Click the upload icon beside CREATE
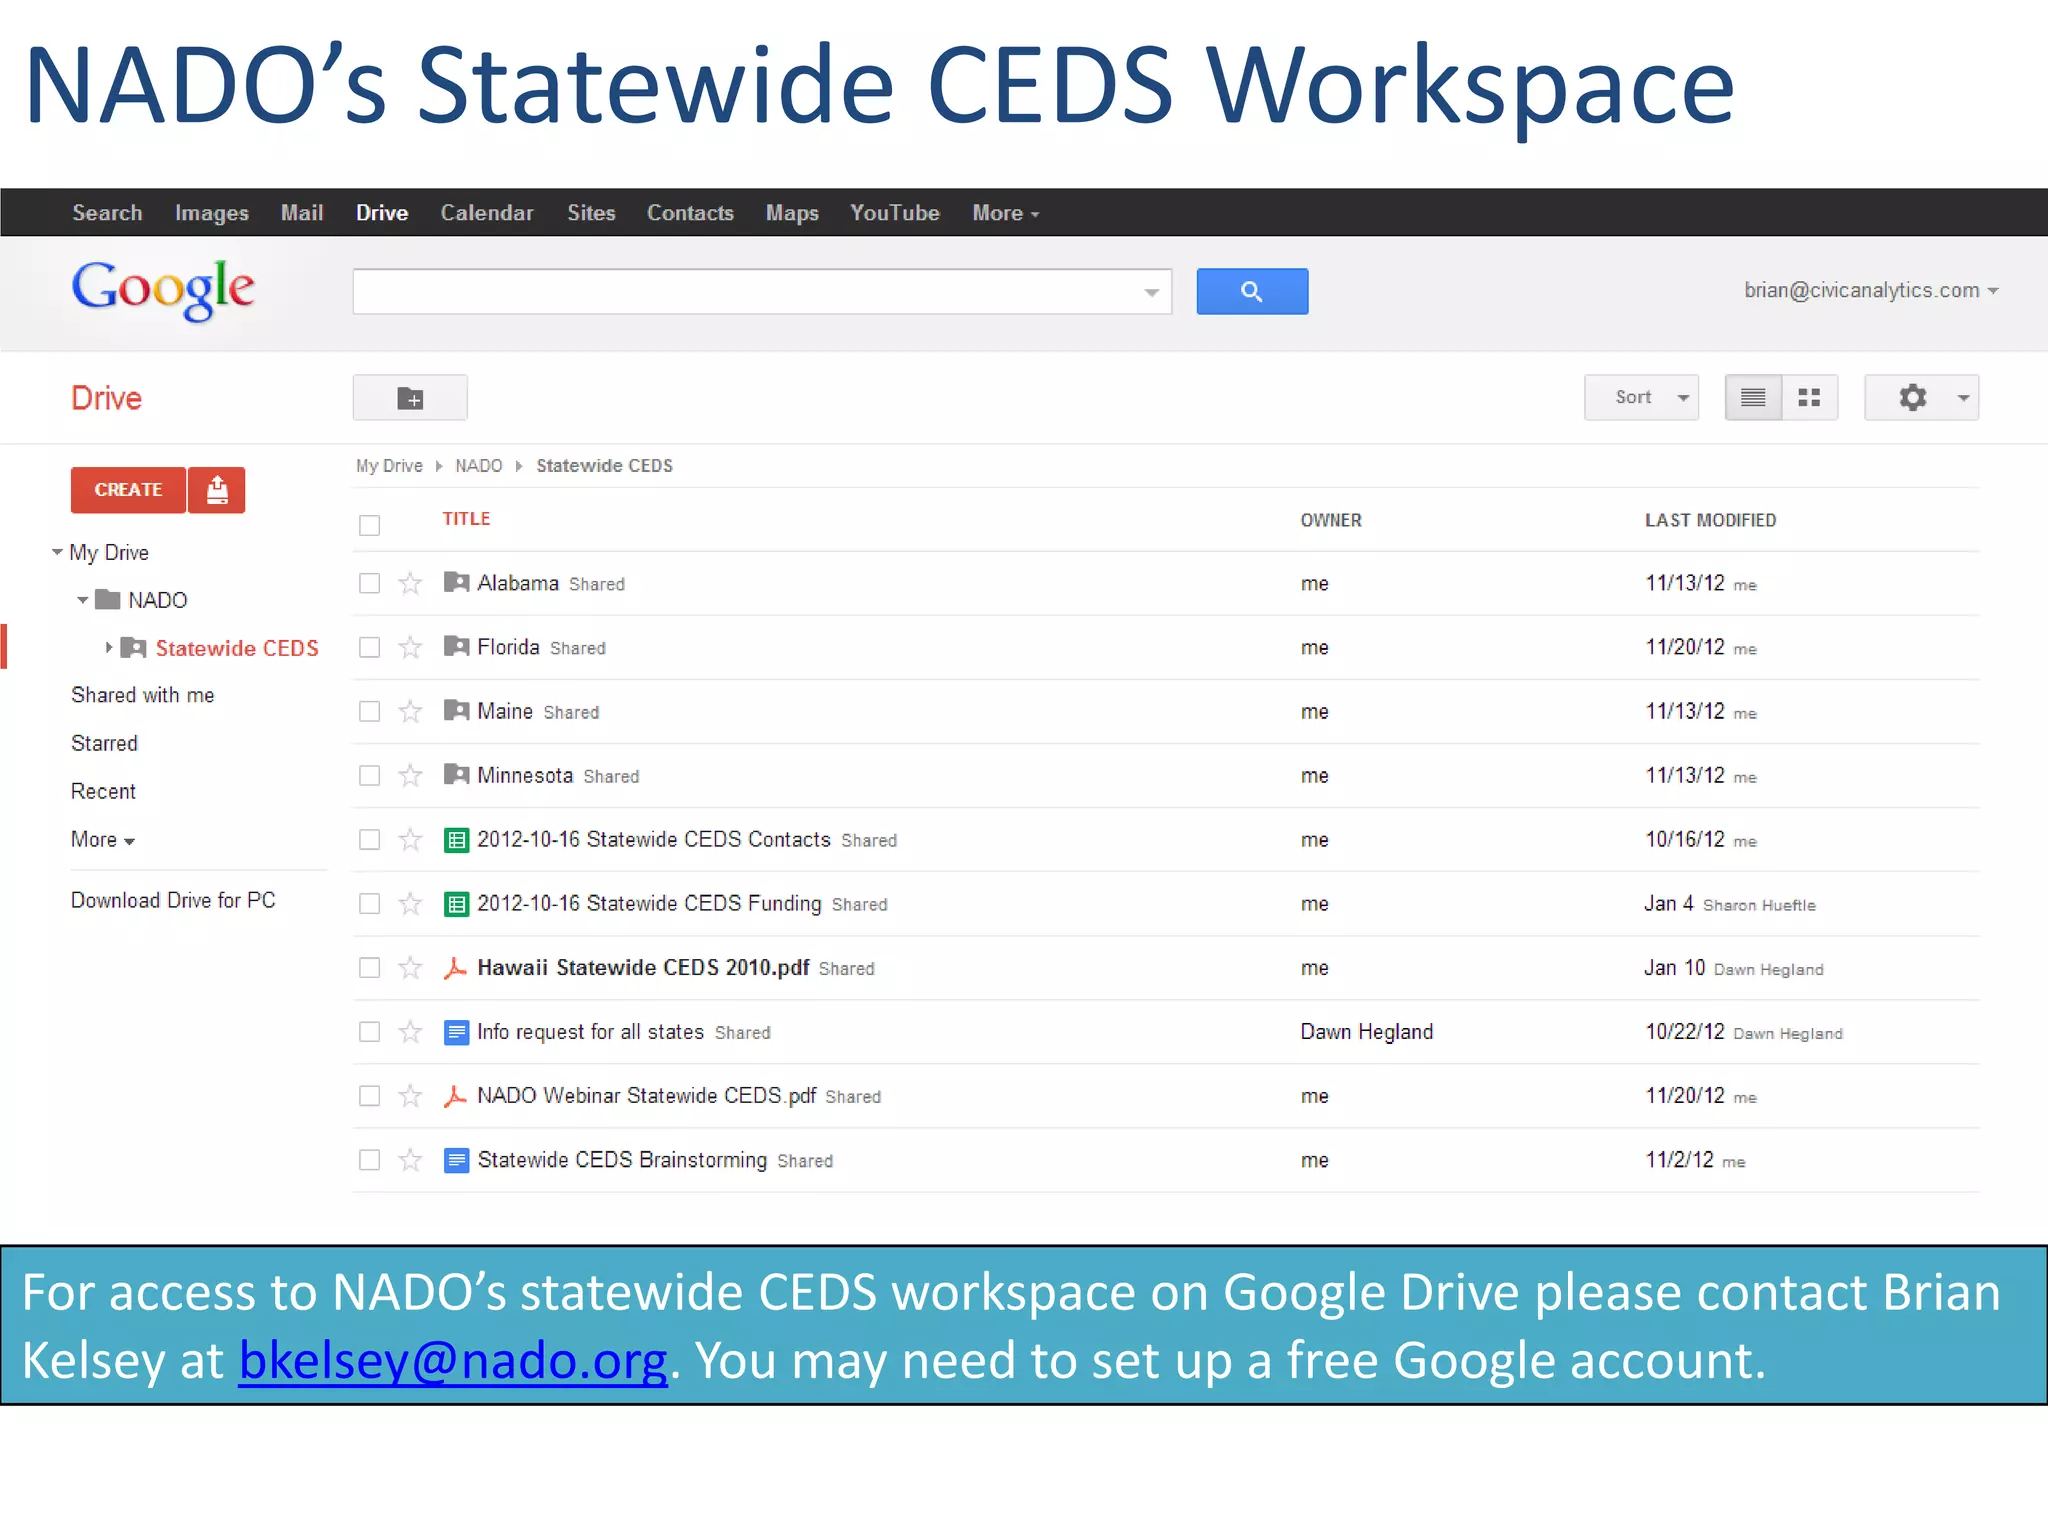Image resolution: width=2048 pixels, height=1536 pixels. 217,490
